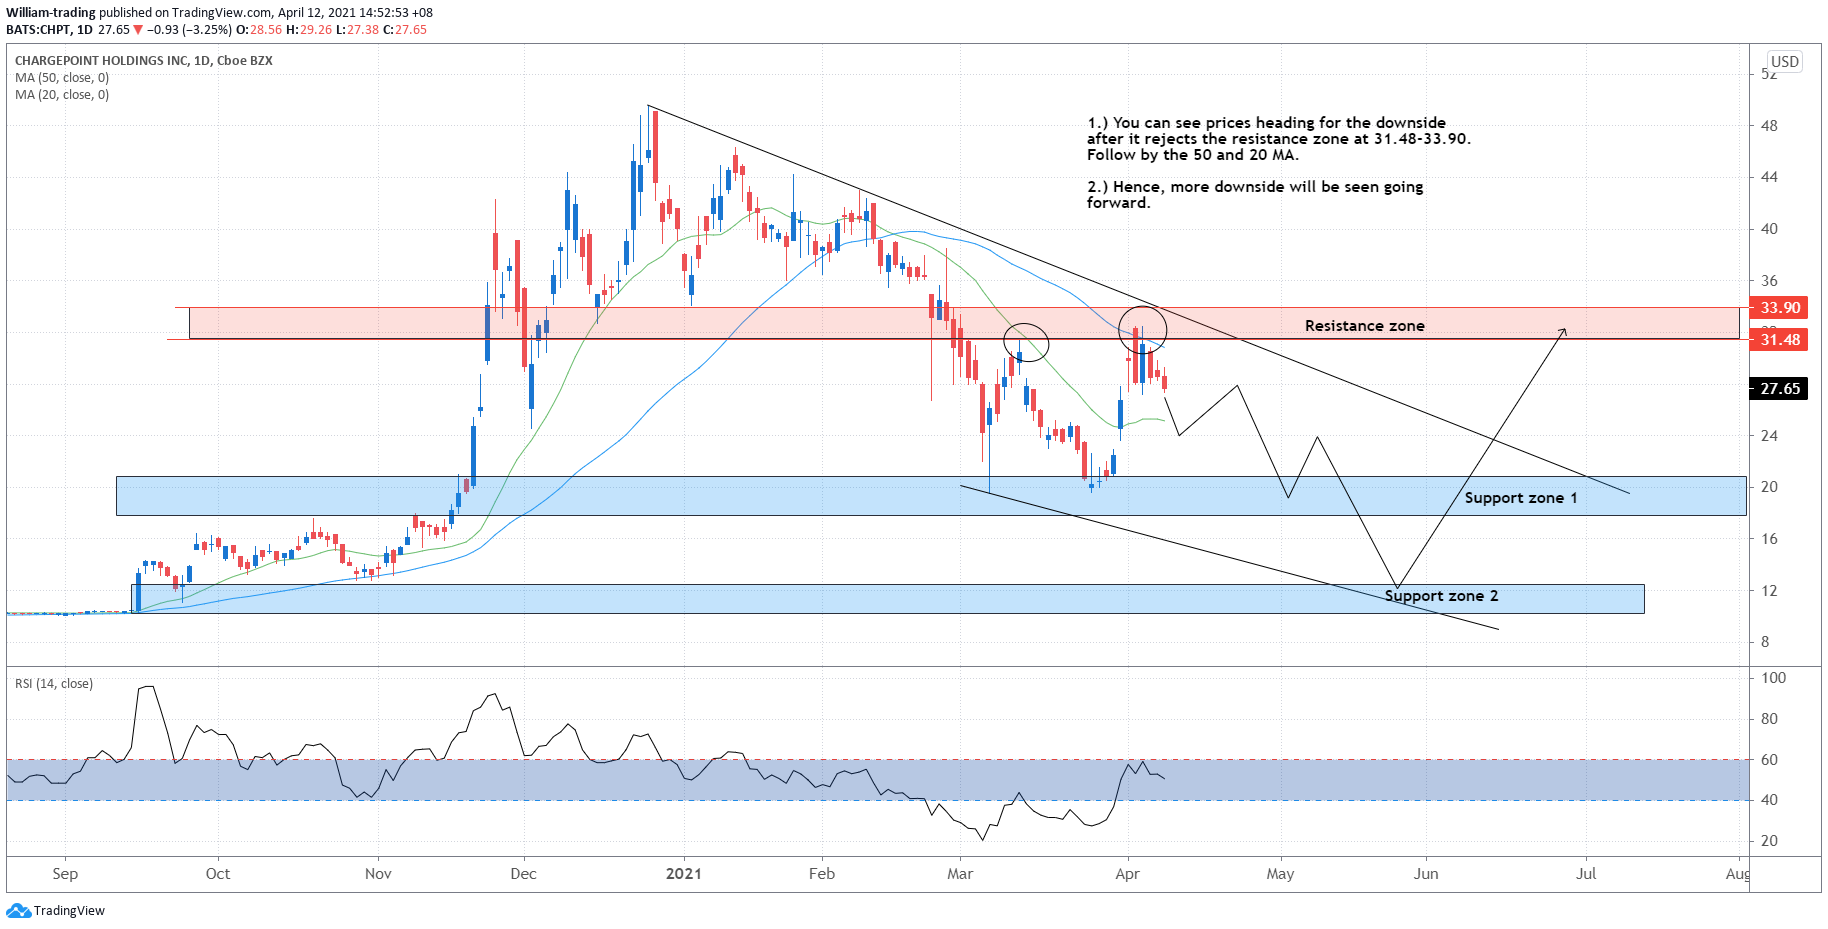
Task: Click the 8 level on price axis
Action: click(1765, 642)
